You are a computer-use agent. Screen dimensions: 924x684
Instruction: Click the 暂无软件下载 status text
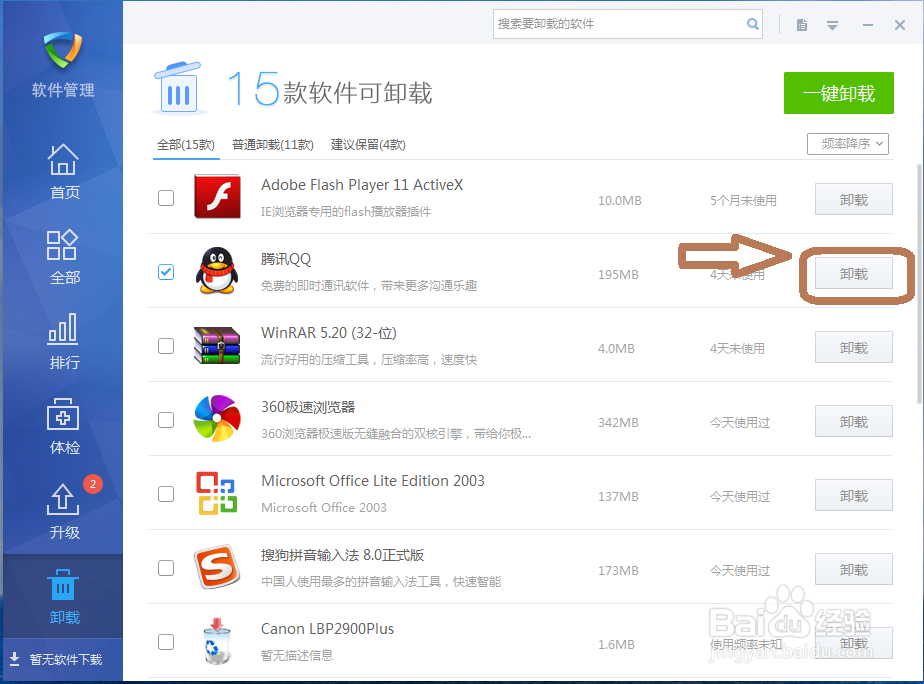pos(66,659)
